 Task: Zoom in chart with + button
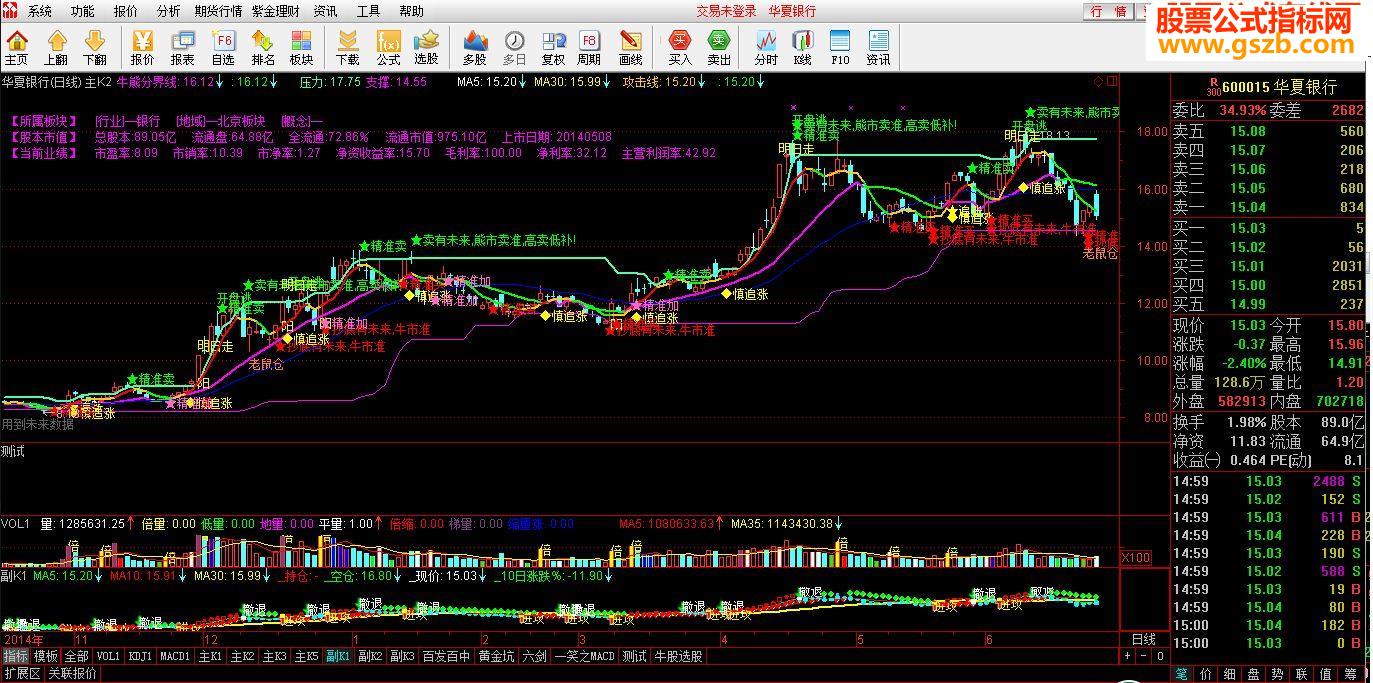tap(1128, 657)
